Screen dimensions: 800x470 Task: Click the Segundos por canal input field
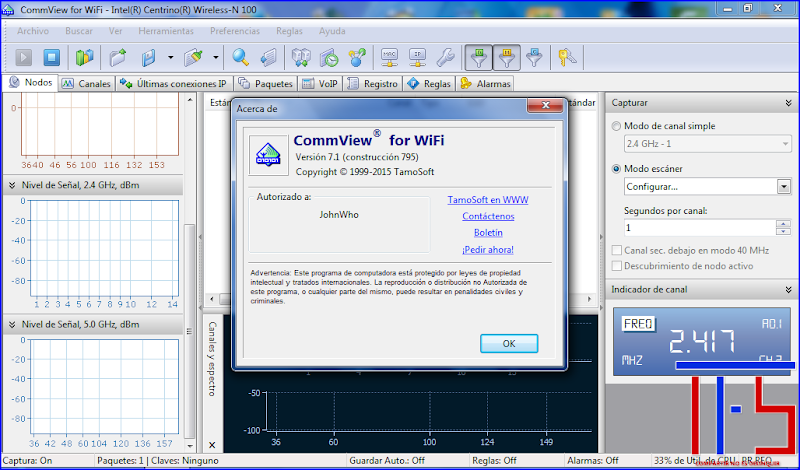pos(700,228)
